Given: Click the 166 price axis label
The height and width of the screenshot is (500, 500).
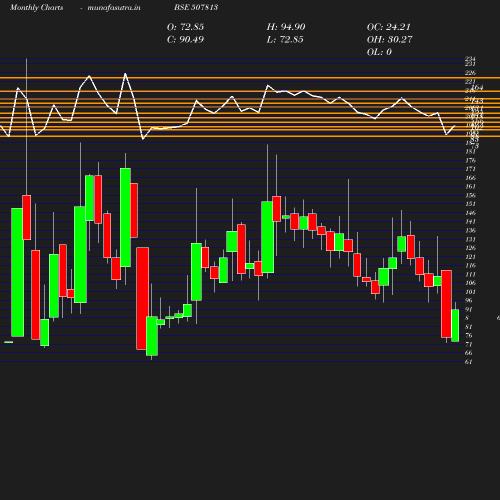Looking at the screenshot, I should (470, 178).
